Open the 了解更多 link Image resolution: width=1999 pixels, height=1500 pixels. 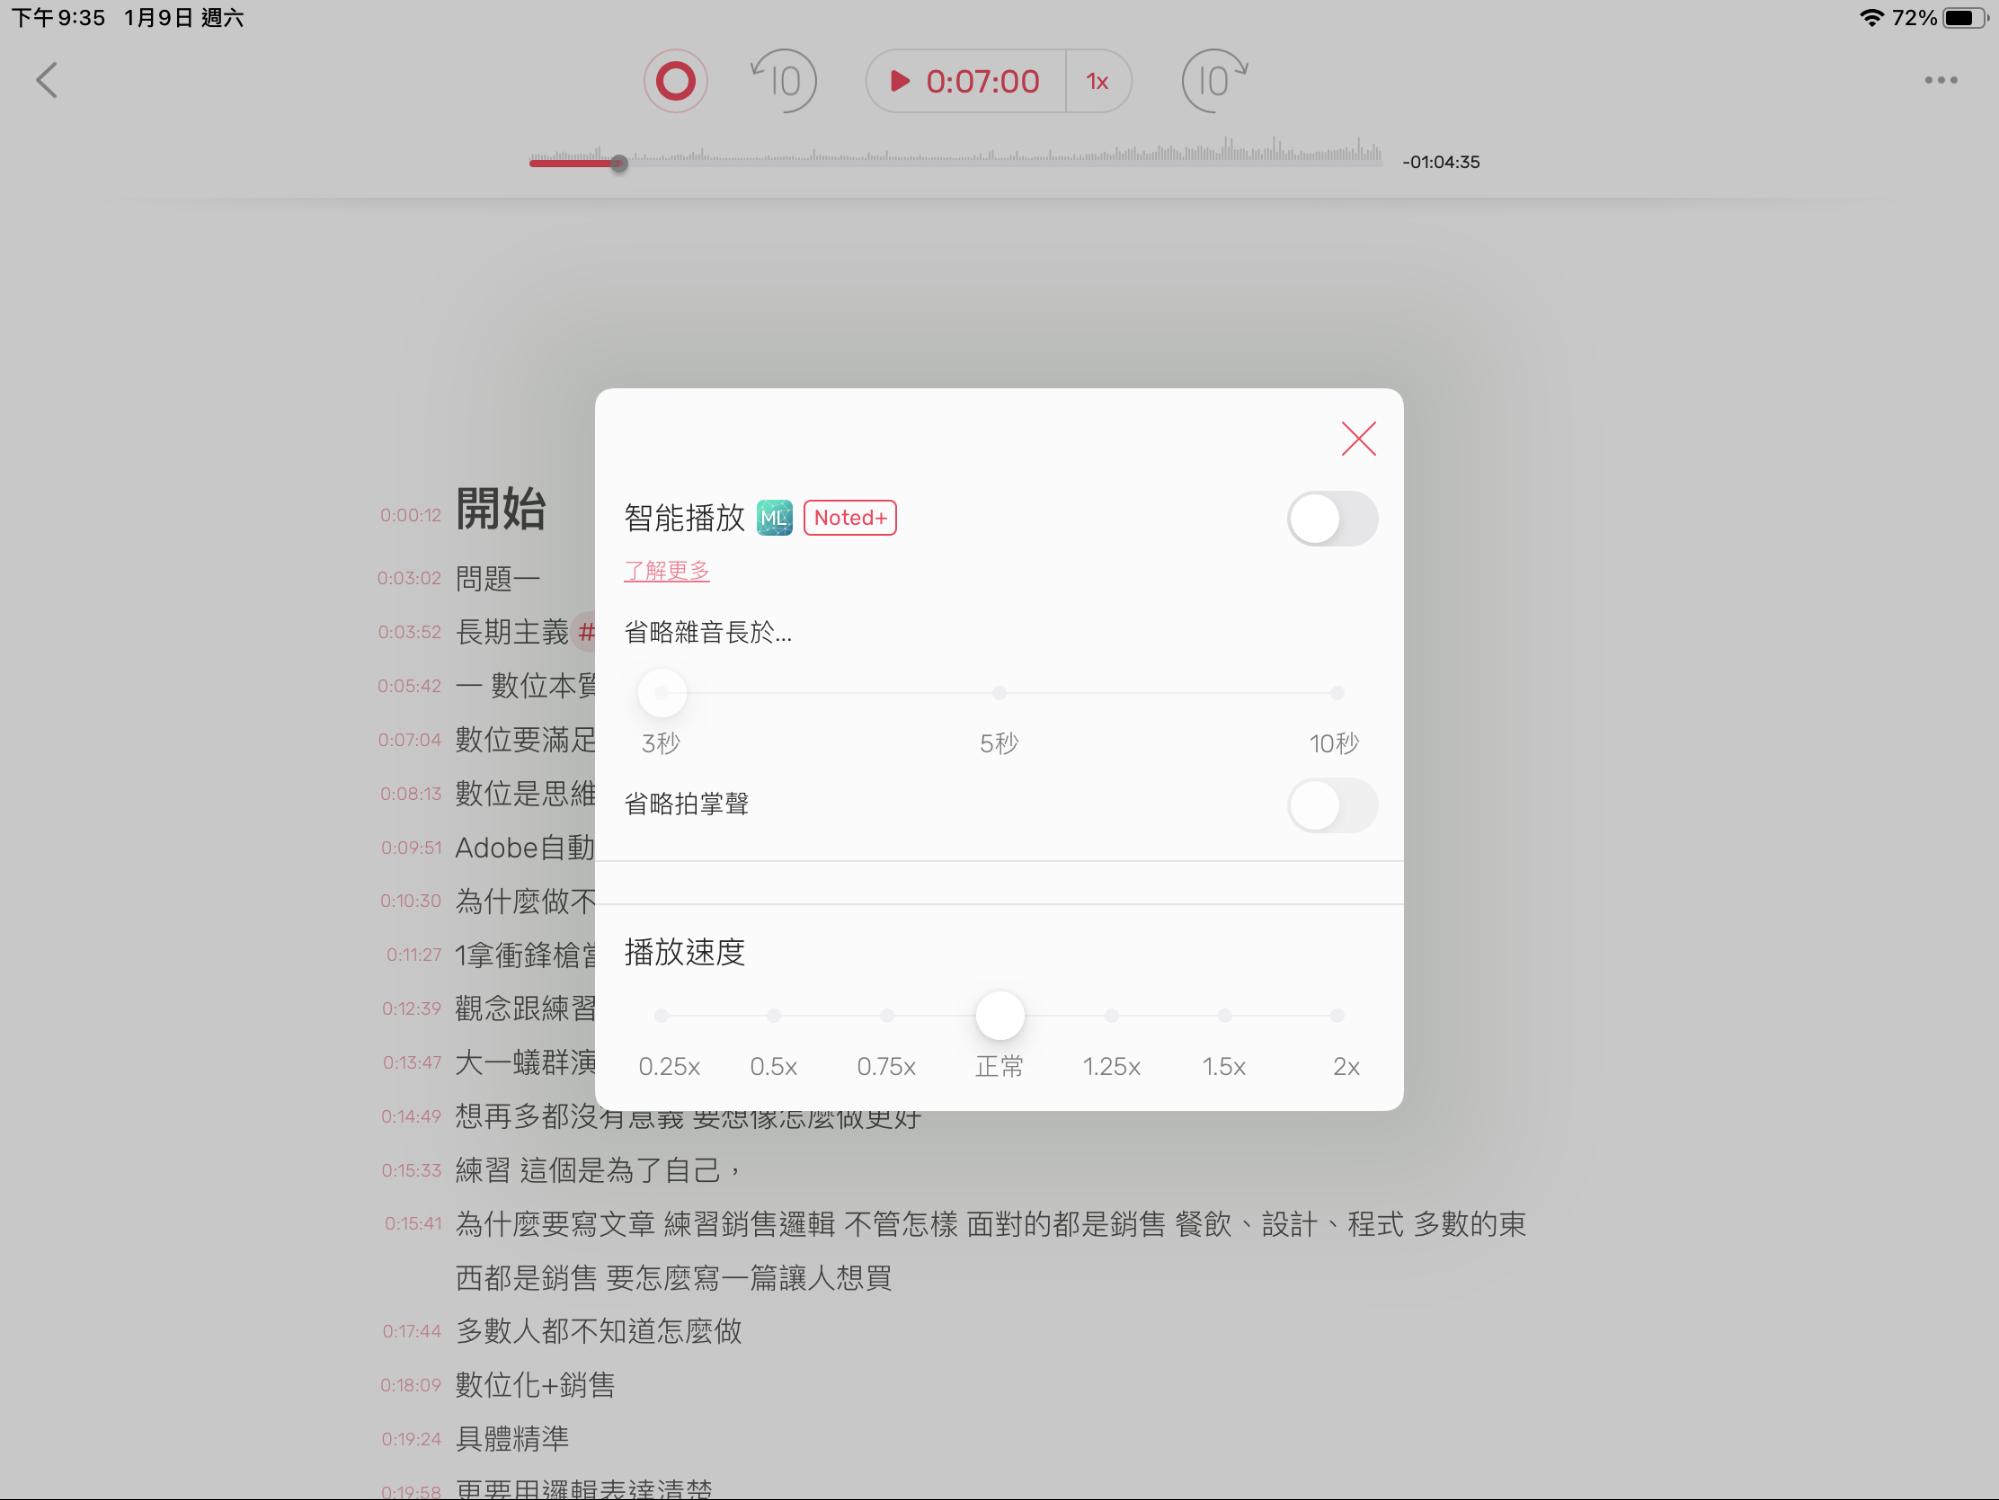[667, 571]
